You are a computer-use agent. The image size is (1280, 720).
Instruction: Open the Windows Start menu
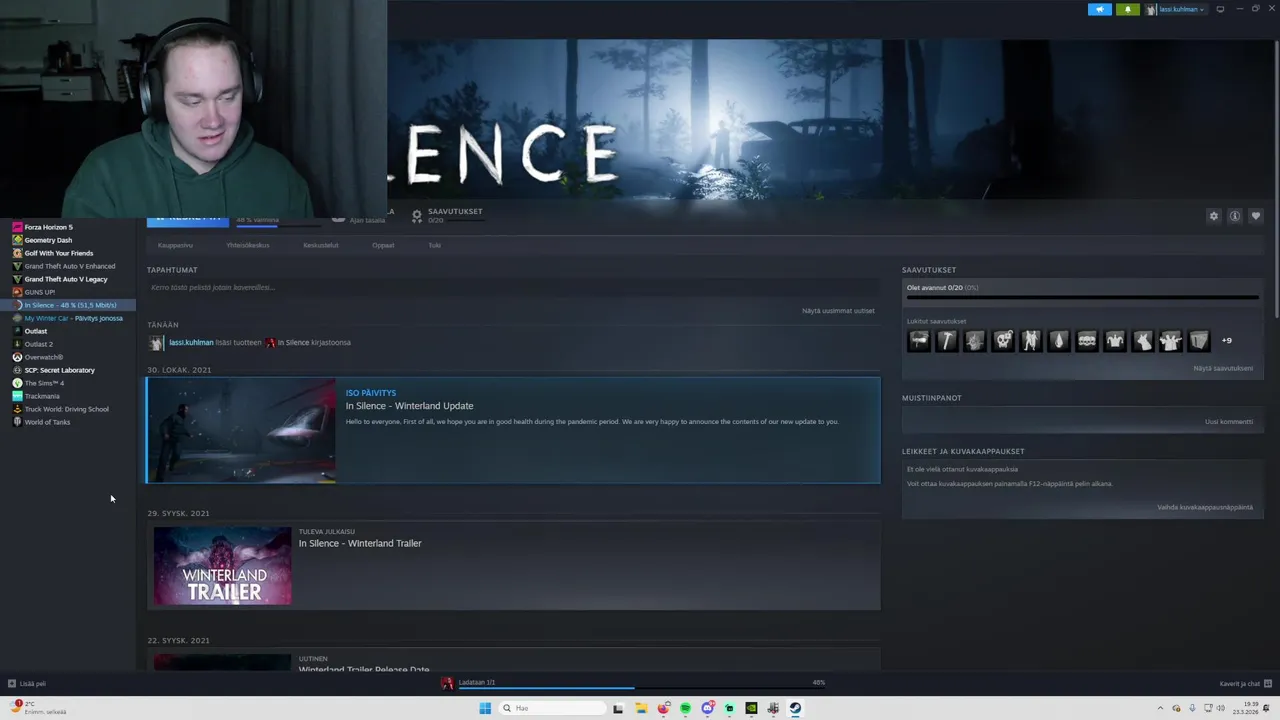click(x=485, y=708)
